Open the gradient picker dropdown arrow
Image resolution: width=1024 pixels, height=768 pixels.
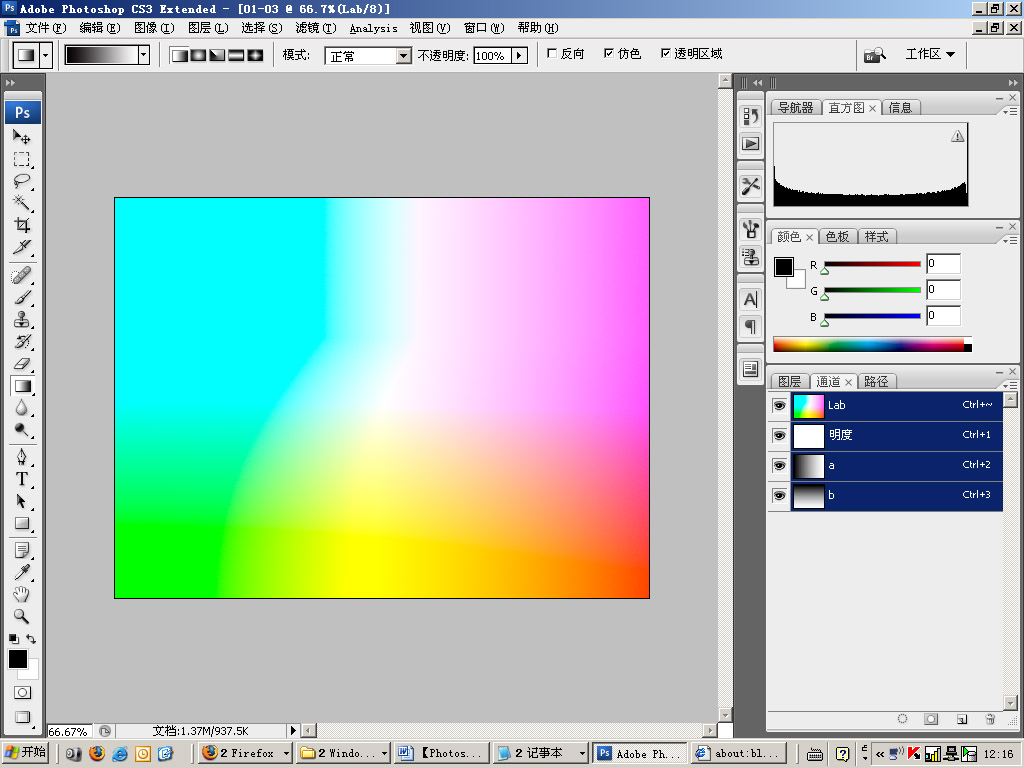pyautogui.click(x=144, y=56)
